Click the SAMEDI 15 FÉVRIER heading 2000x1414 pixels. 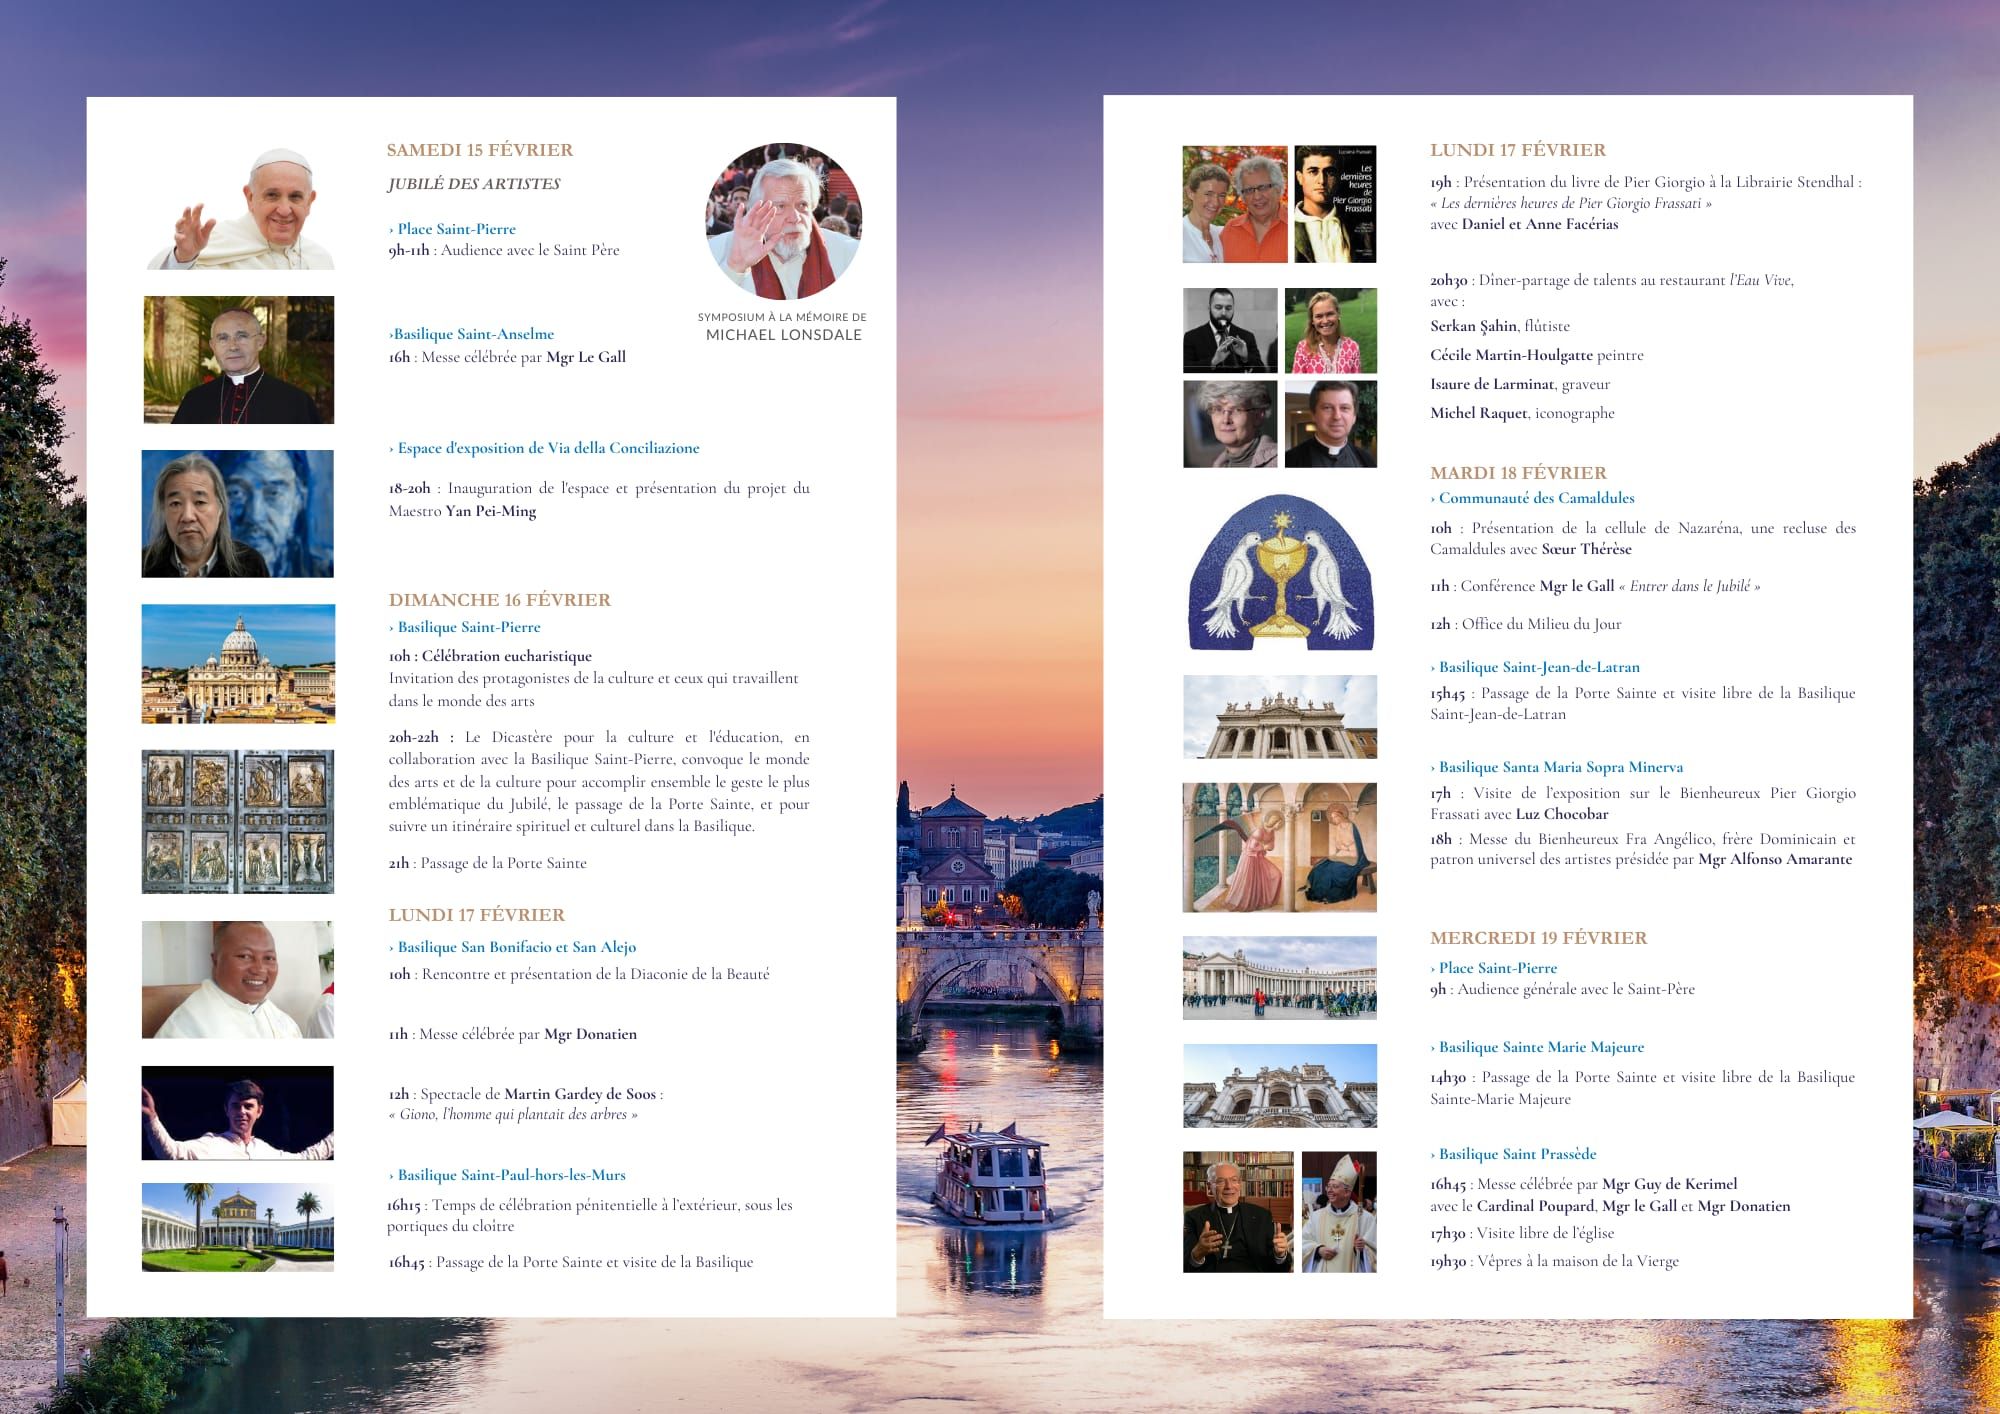point(480,150)
